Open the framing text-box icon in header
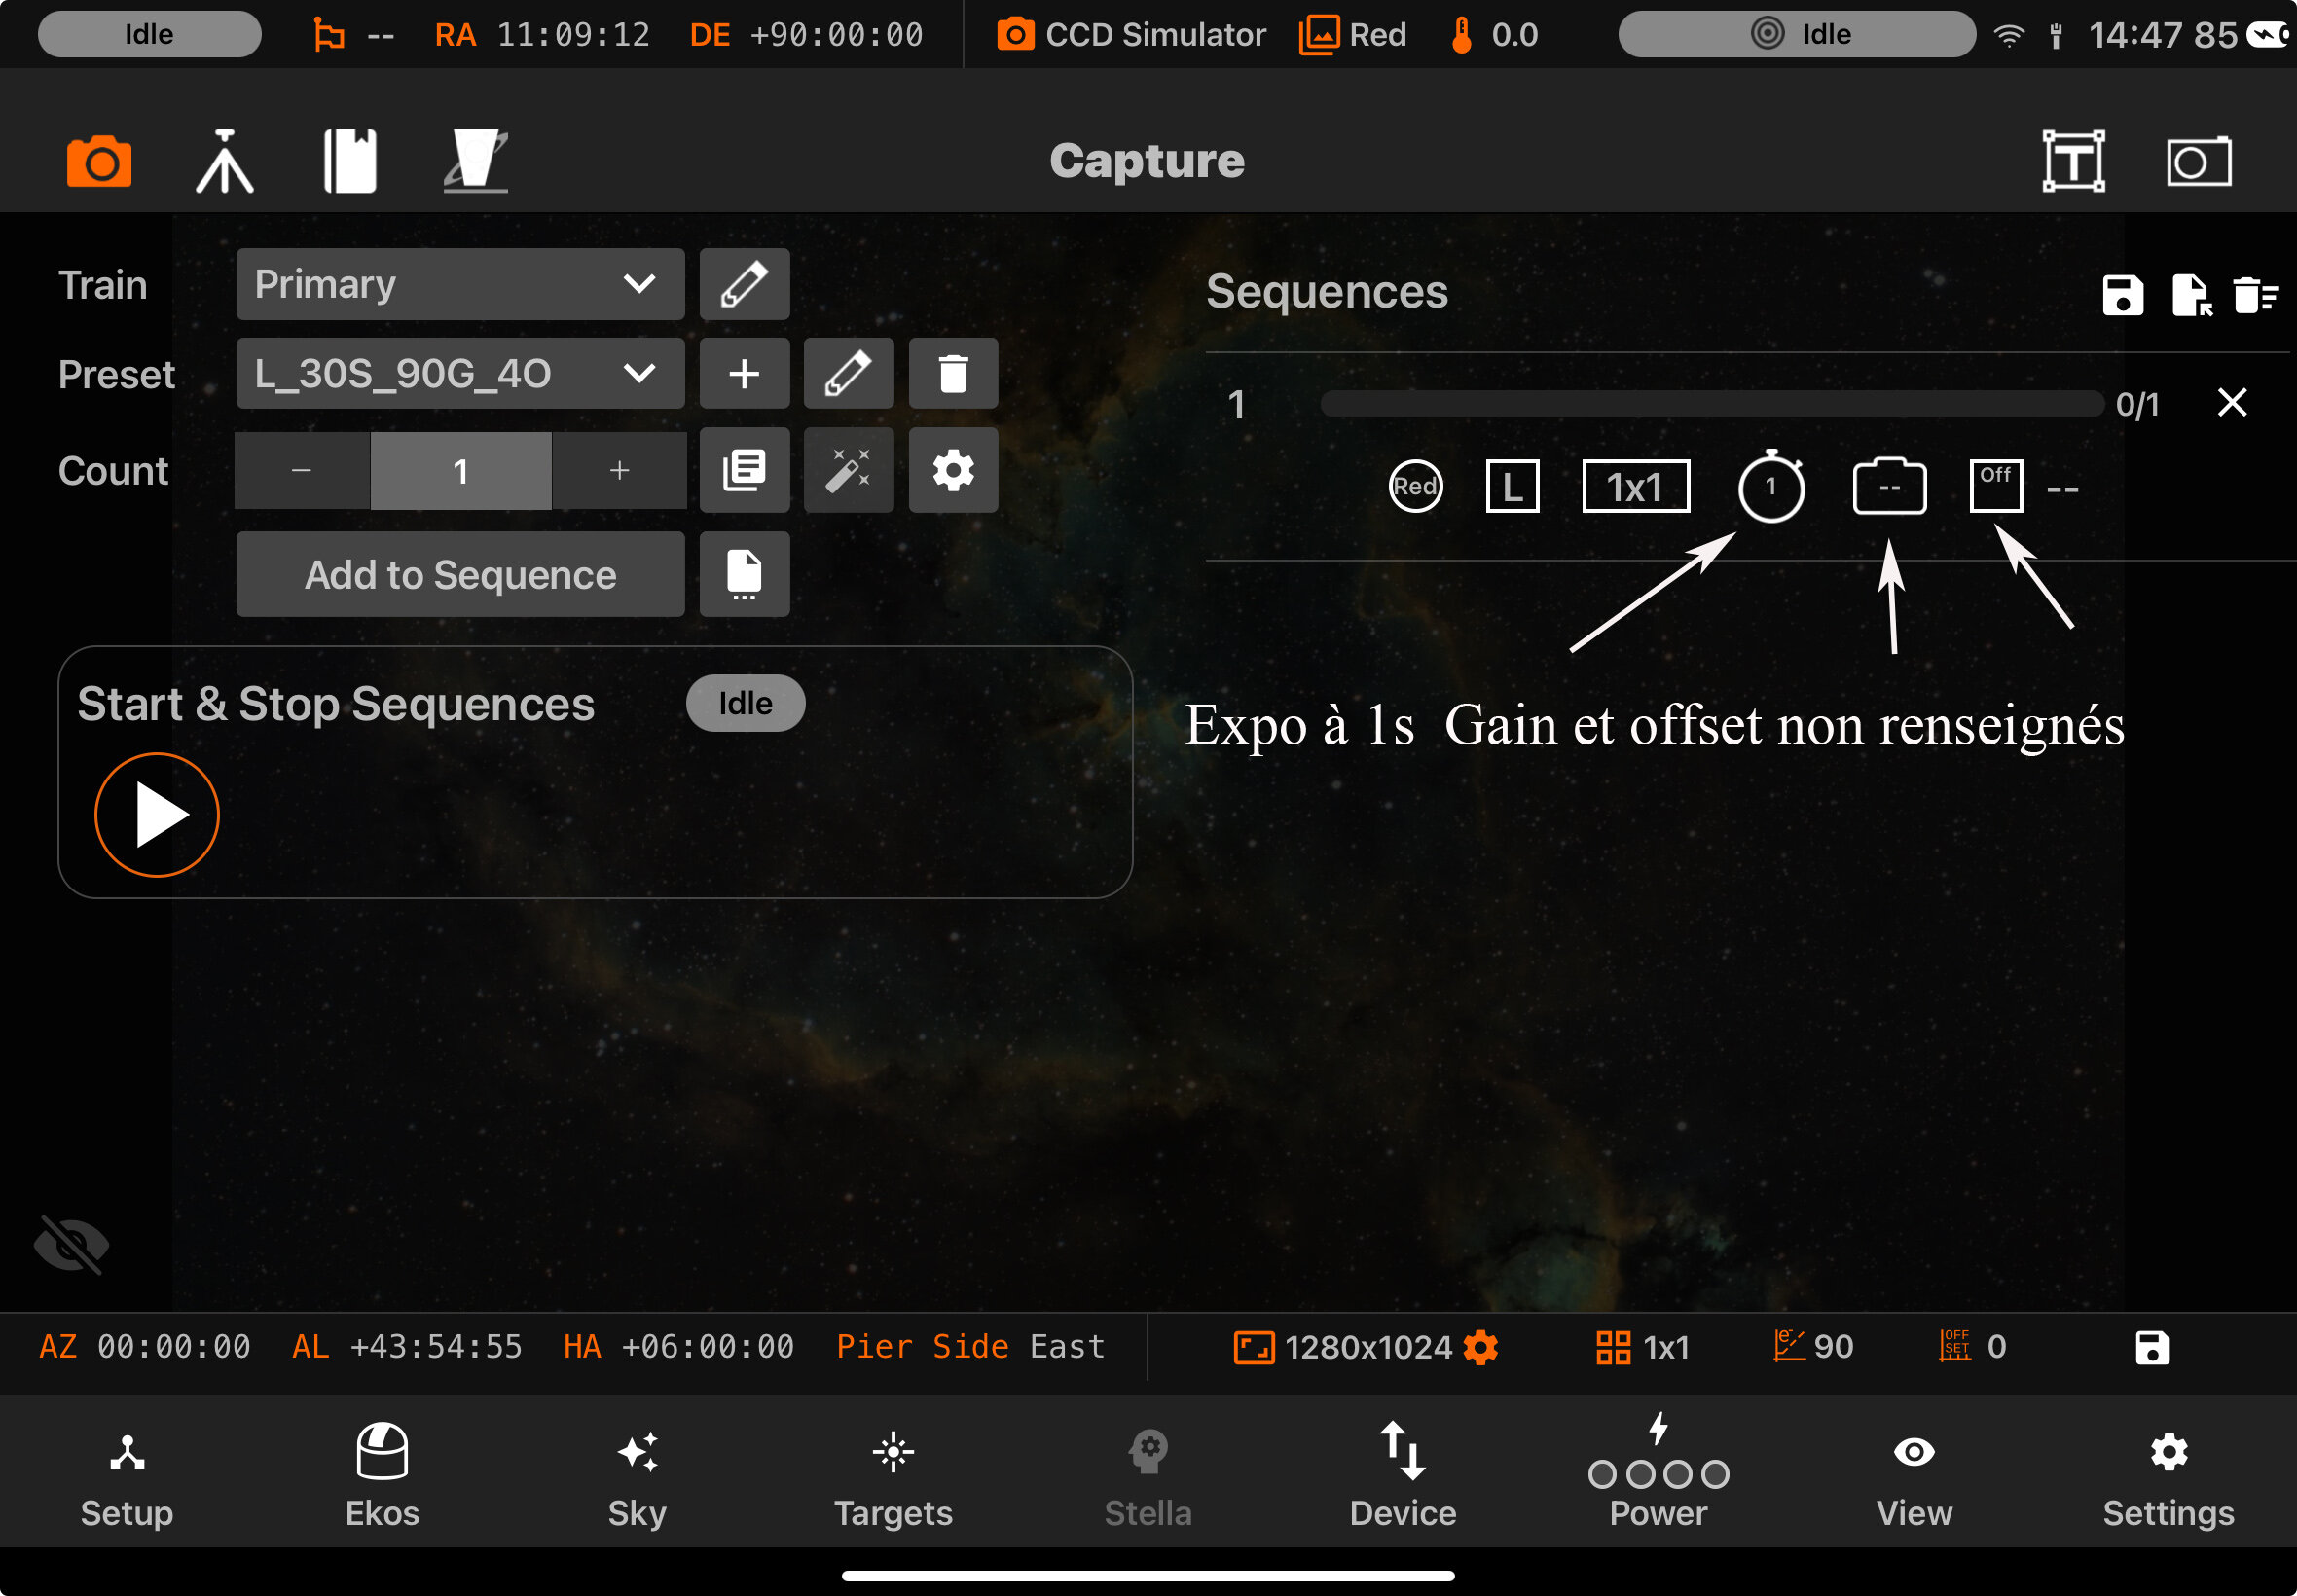The image size is (2297, 1596). tap(2073, 161)
